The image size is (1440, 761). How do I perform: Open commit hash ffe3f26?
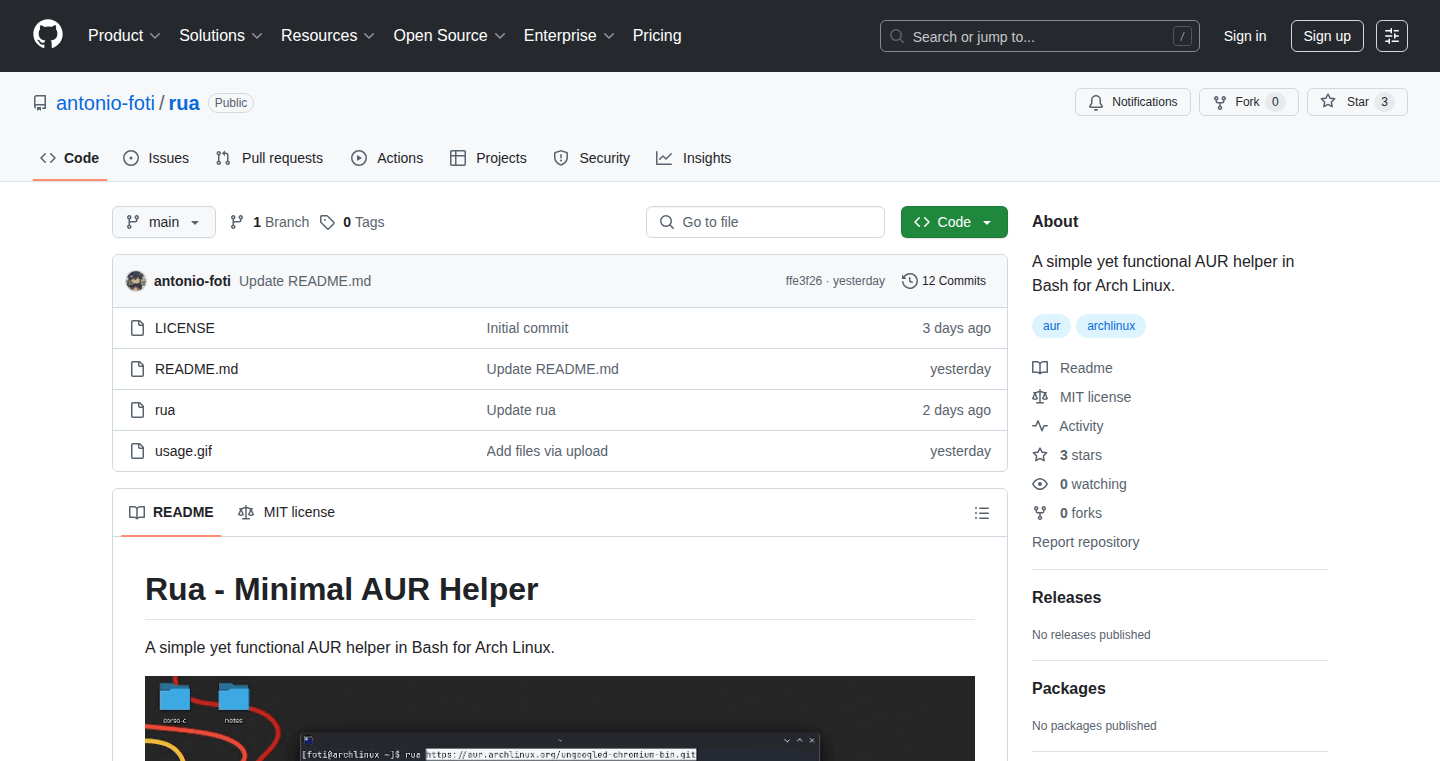tap(804, 281)
